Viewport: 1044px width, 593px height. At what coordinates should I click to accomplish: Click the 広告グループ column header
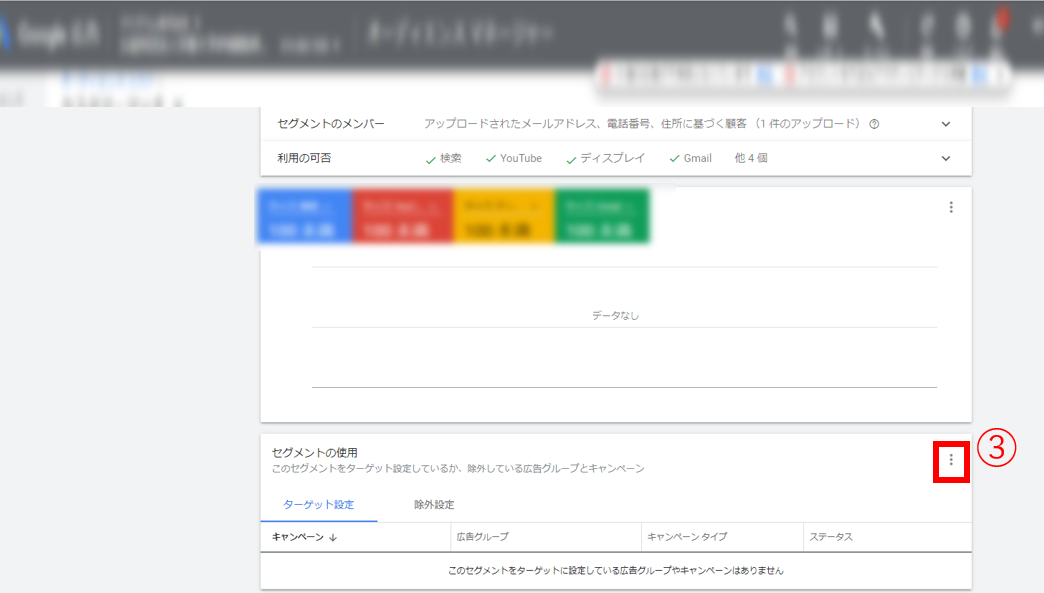tap(483, 537)
